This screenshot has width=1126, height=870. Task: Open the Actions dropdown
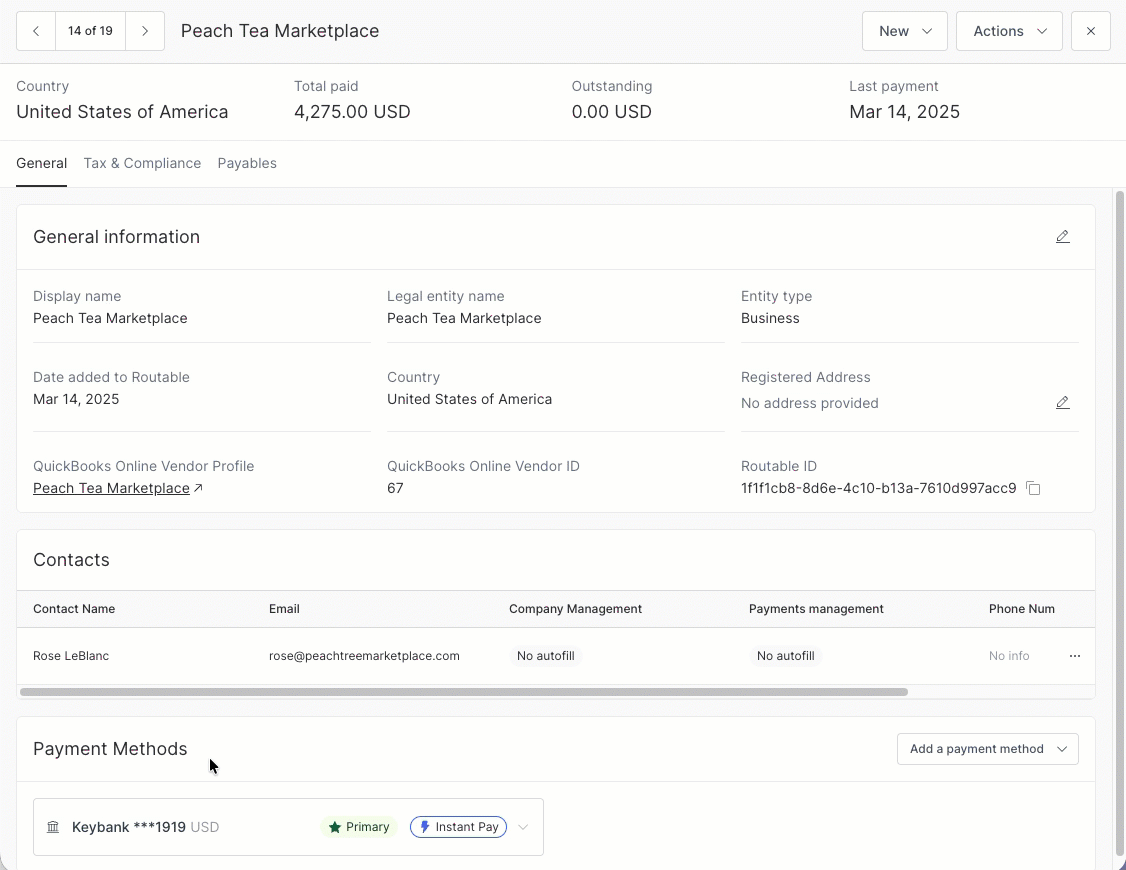1009,31
